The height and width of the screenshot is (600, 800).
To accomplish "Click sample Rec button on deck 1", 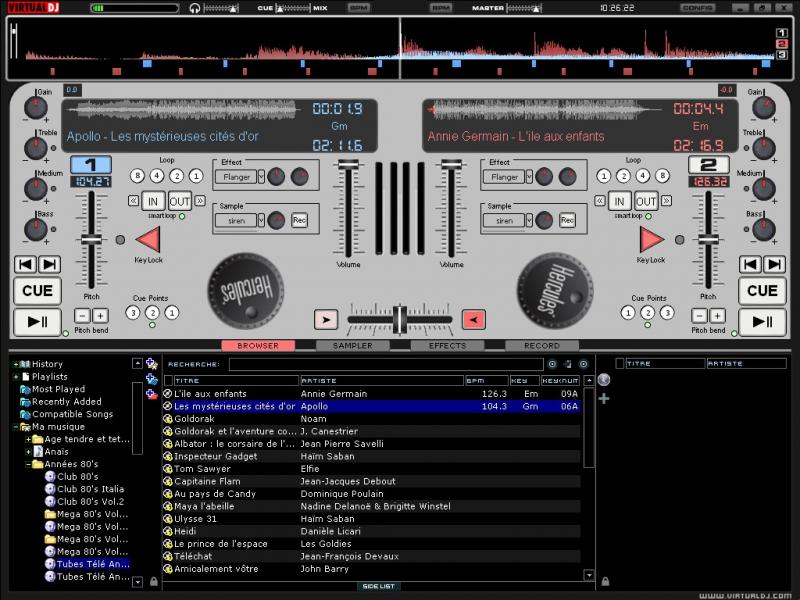I will click(299, 220).
